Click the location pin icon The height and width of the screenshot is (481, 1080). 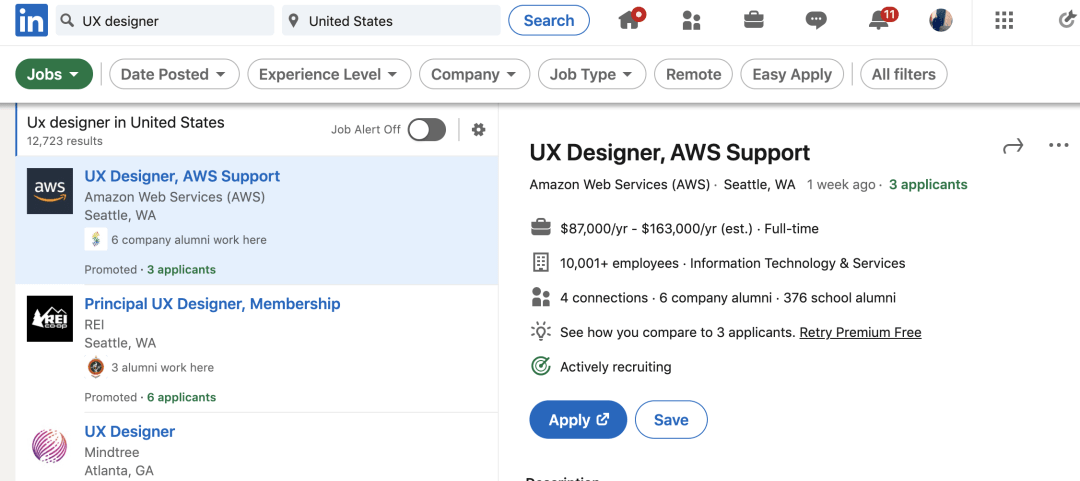coord(293,21)
